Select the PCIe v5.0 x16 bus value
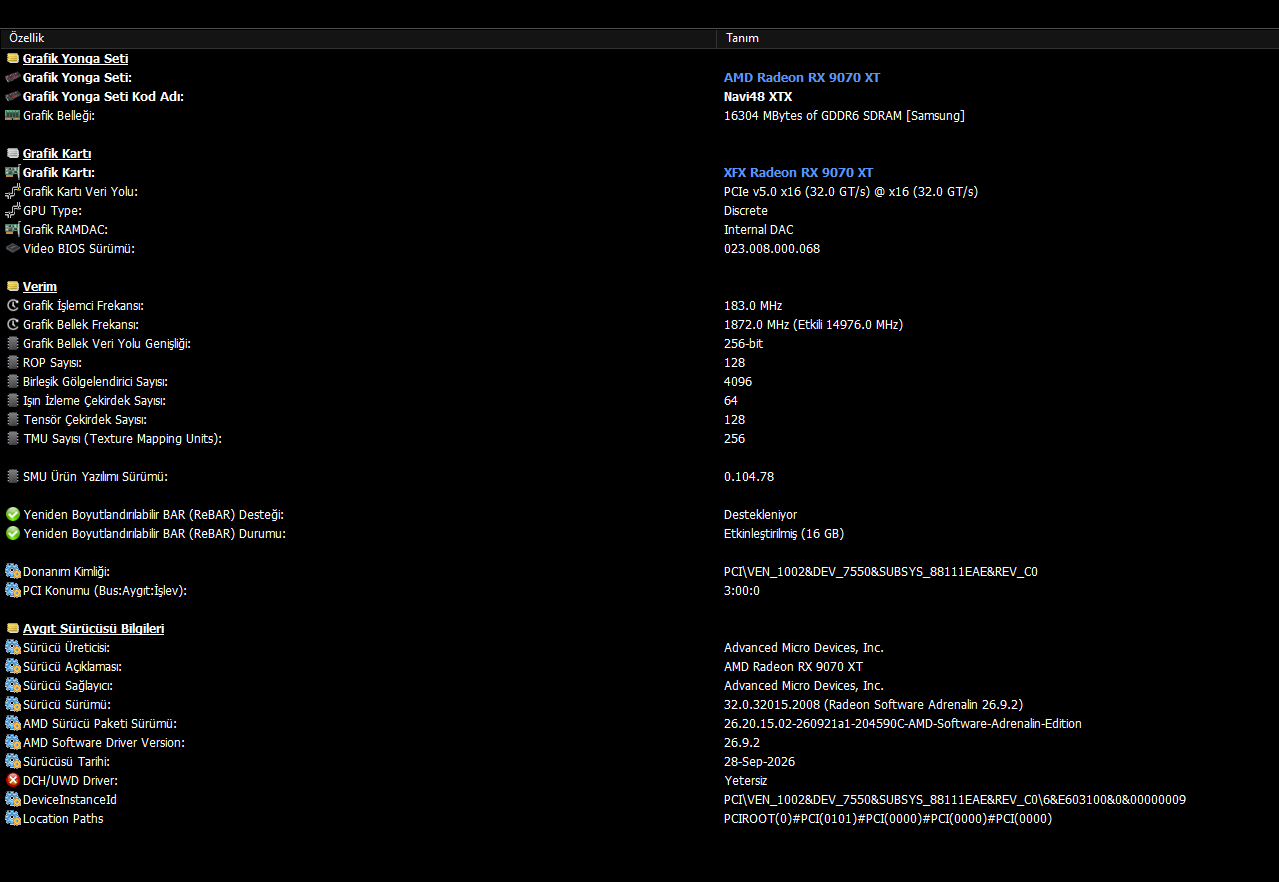Image resolution: width=1279 pixels, height=882 pixels. tap(851, 192)
